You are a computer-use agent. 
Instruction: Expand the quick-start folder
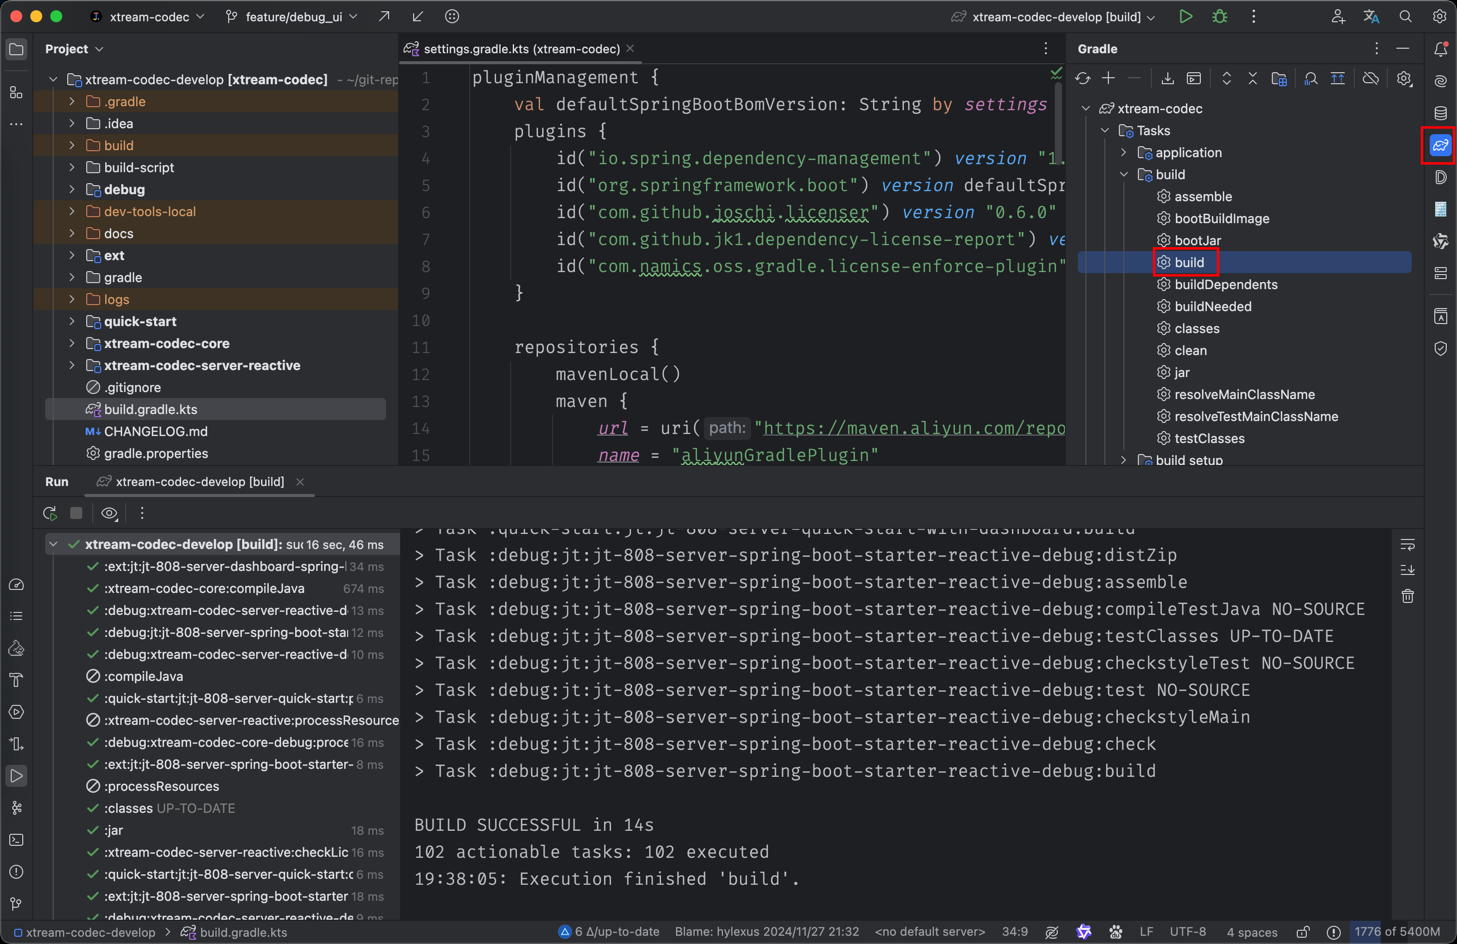tap(72, 322)
